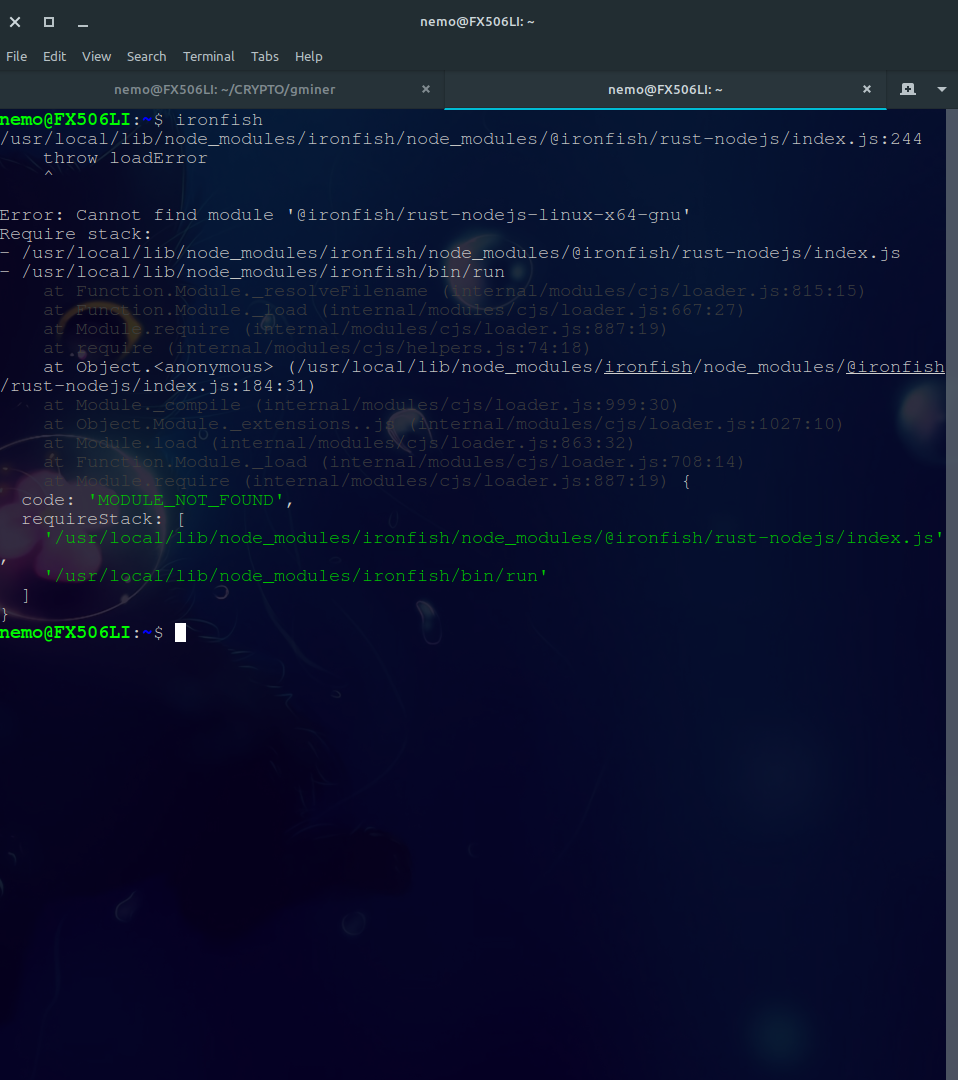Viewport: 958px width, 1080px height.
Task: Click the 'at Module._compile' stack line
Action: click(x=361, y=405)
